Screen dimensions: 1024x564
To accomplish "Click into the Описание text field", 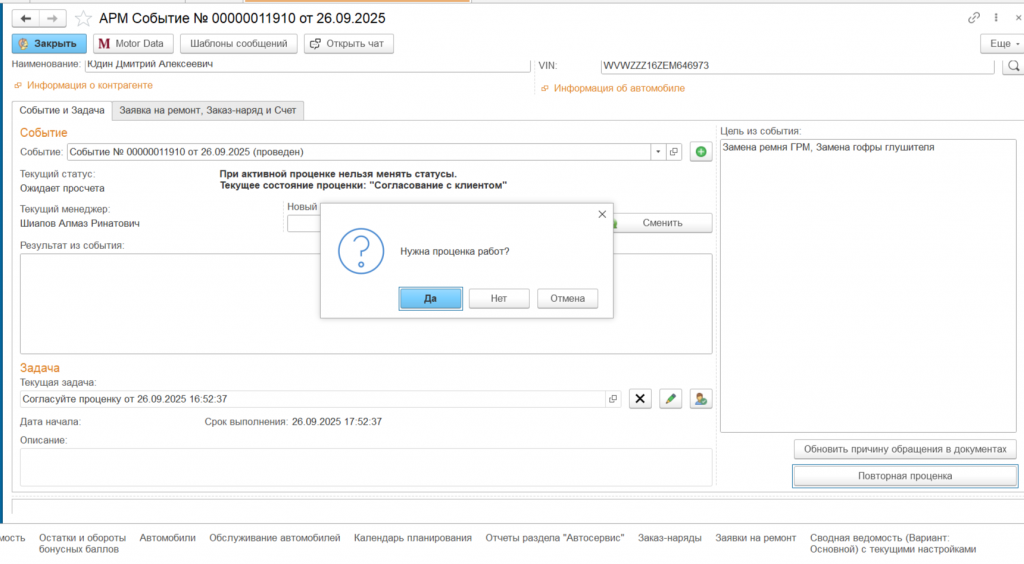I will tap(365, 467).
